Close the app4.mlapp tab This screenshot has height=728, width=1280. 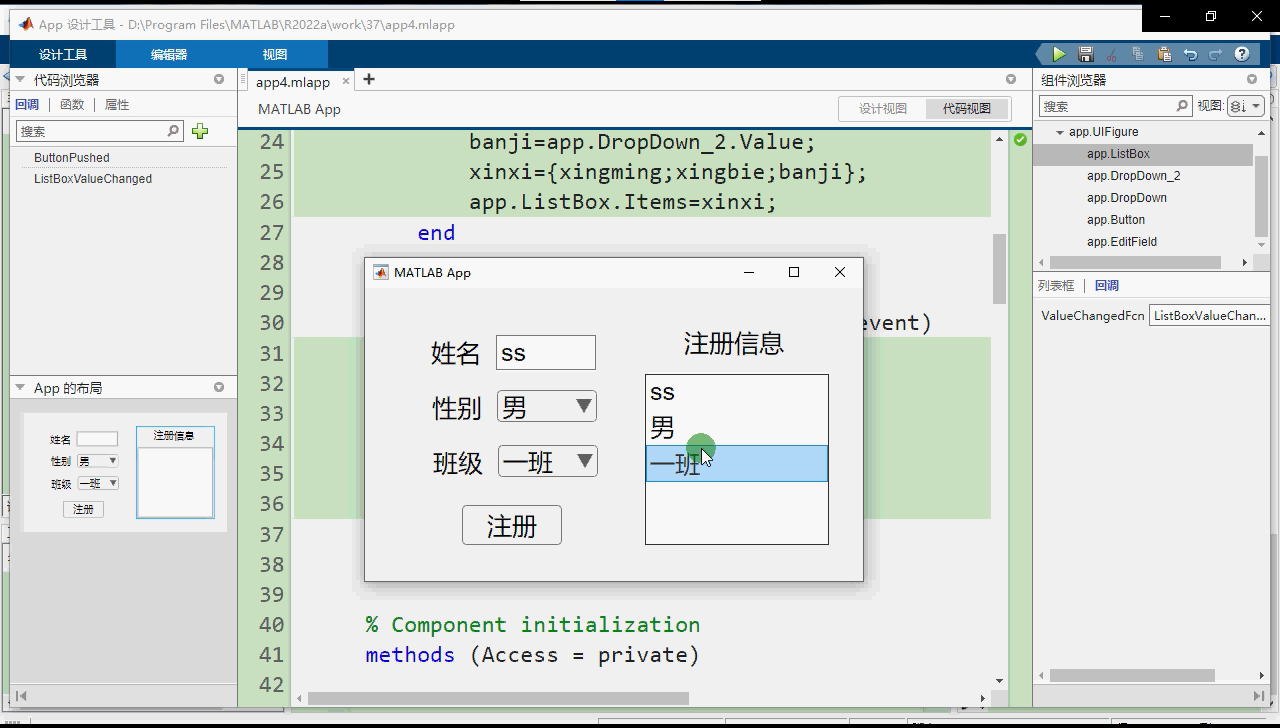coord(347,81)
